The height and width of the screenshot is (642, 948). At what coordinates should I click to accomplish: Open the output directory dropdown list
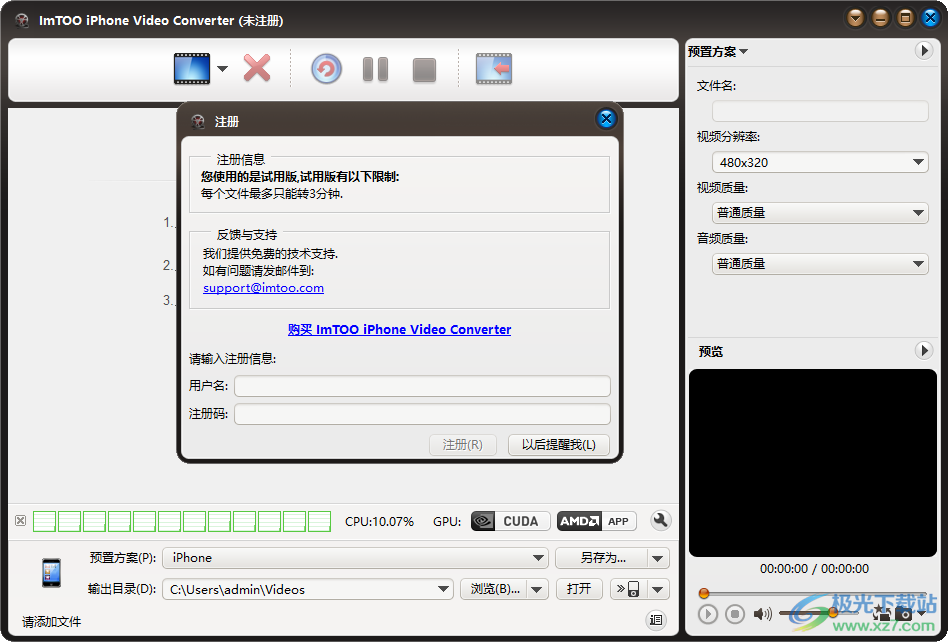pyautogui.click(x=442, y=589)
